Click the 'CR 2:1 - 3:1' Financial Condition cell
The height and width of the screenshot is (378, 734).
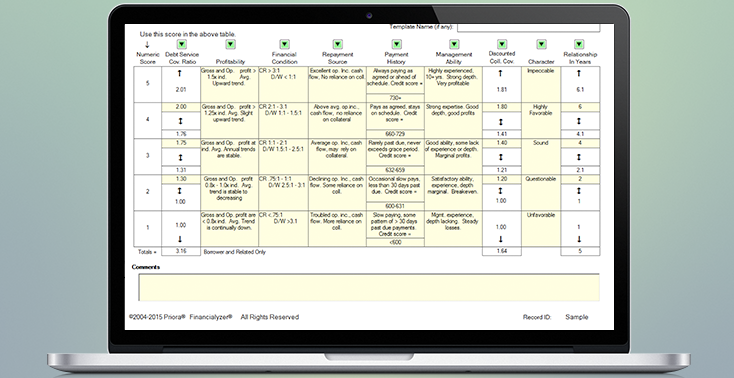(283, 120)
